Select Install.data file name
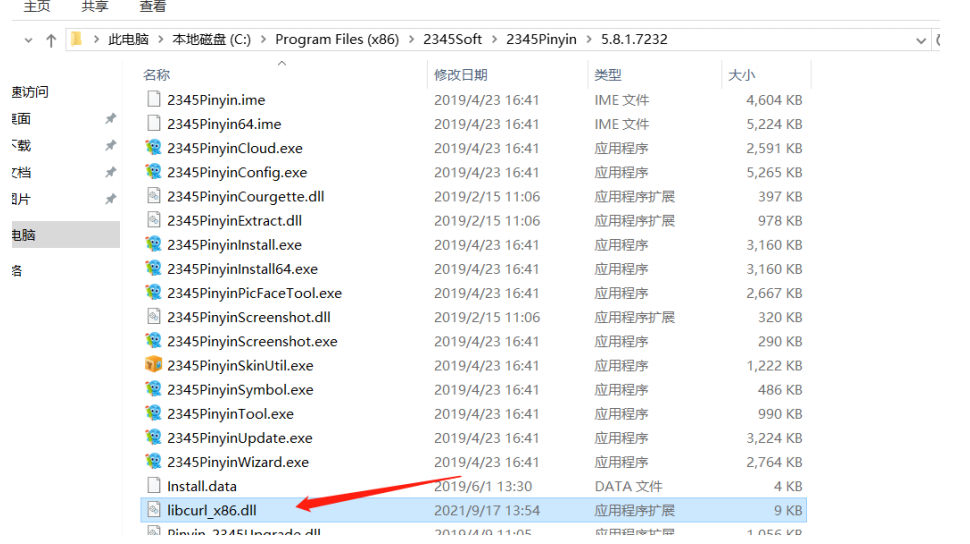 pyautogui.click(x=202, y=486)
